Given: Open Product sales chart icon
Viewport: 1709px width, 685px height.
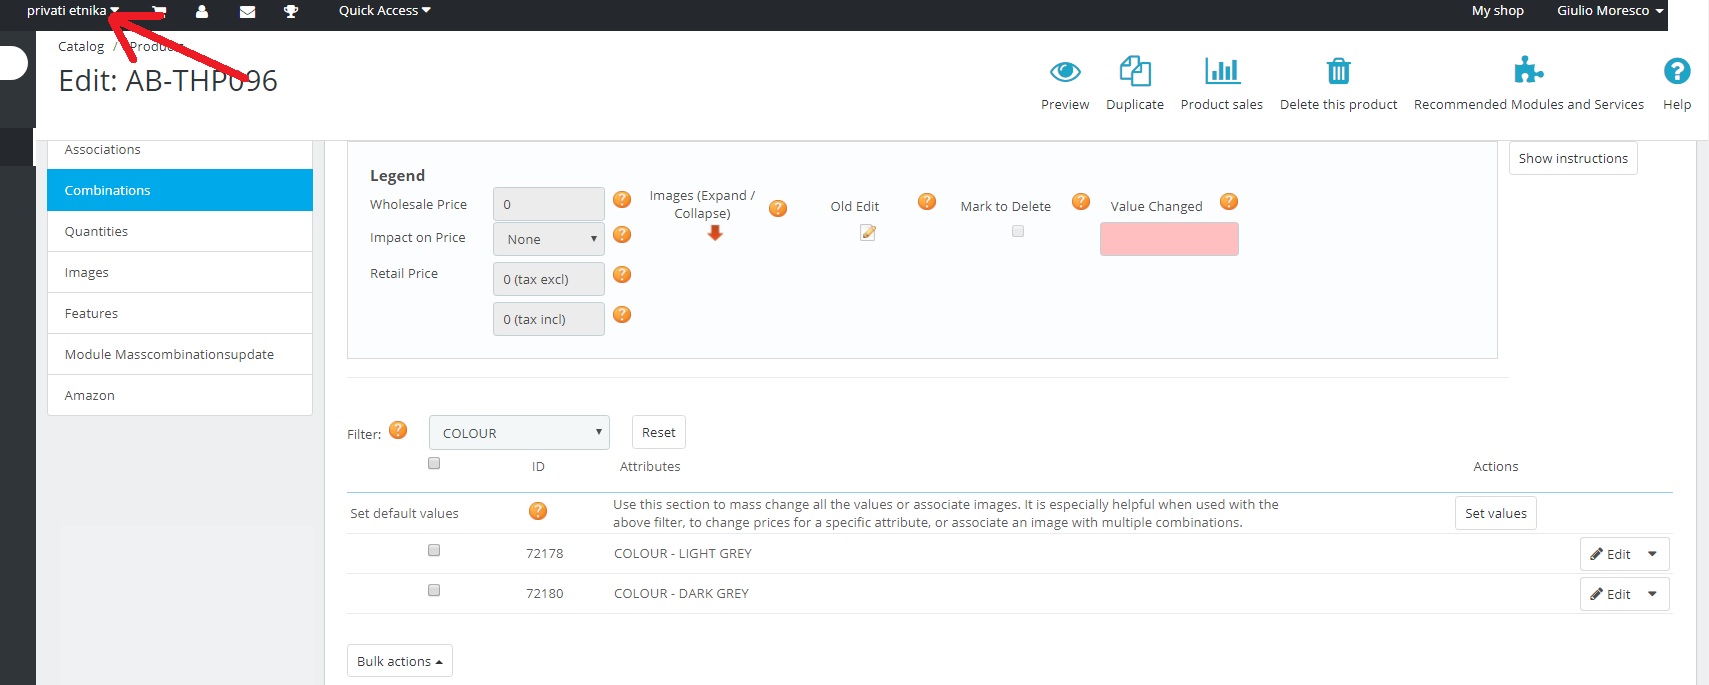Looking at the screenshot, I should [1222, 70].
